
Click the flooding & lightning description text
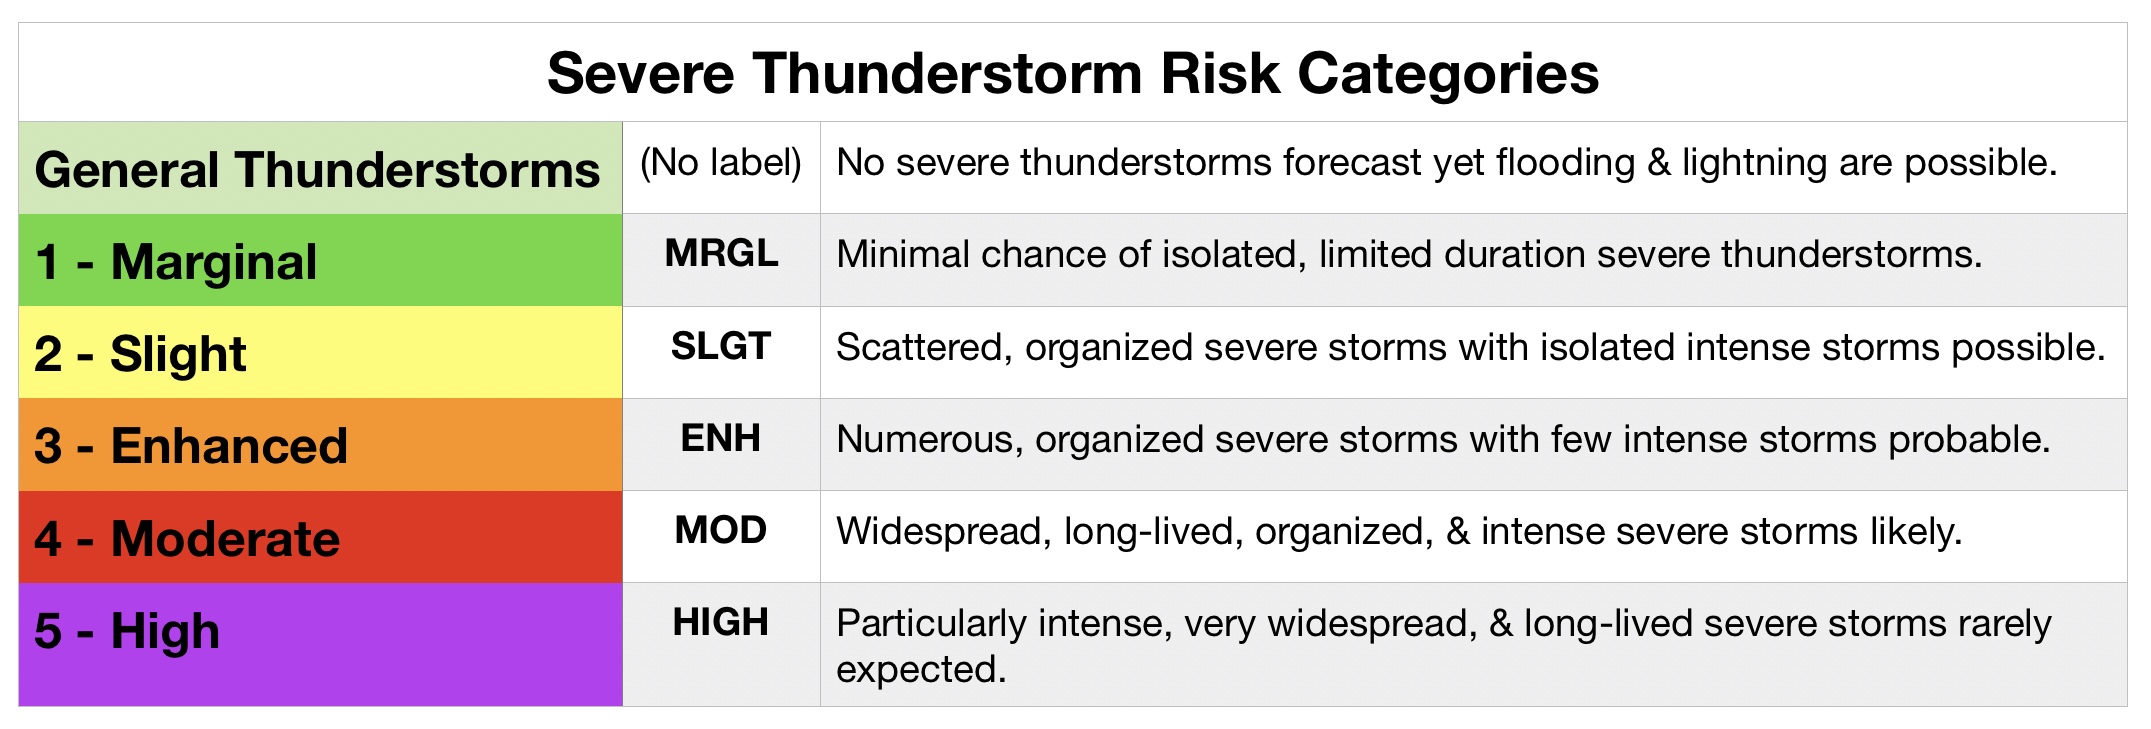click(x=1446, y=163)
